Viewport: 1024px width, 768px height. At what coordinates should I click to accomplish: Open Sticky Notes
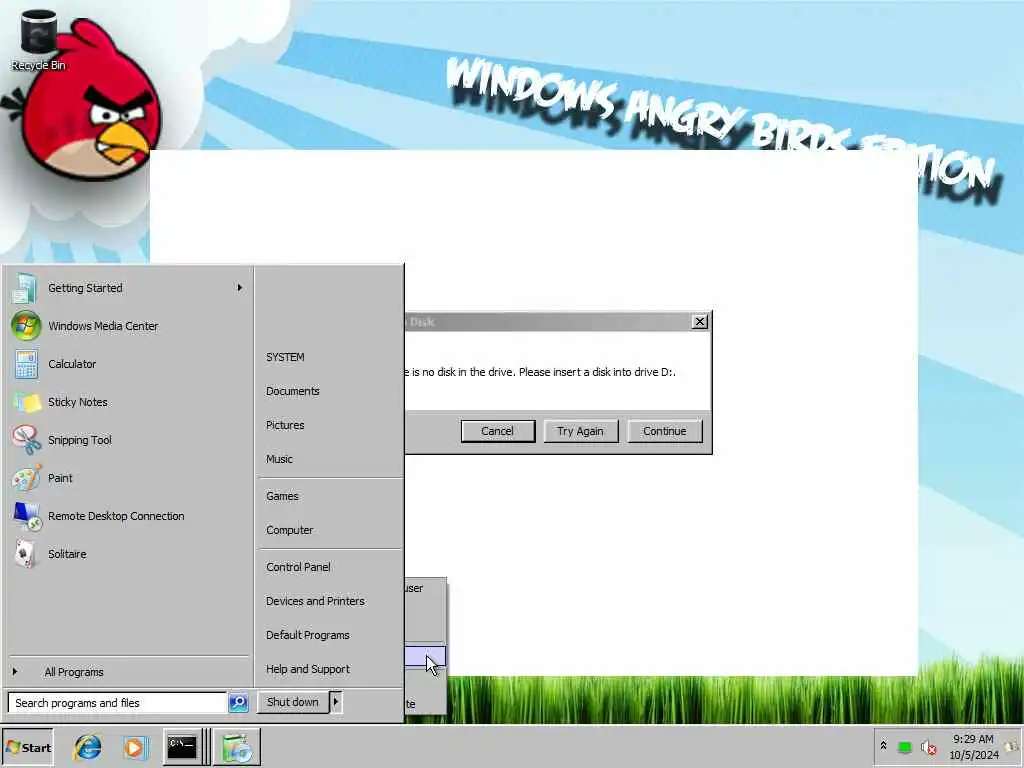coord(127,402)
